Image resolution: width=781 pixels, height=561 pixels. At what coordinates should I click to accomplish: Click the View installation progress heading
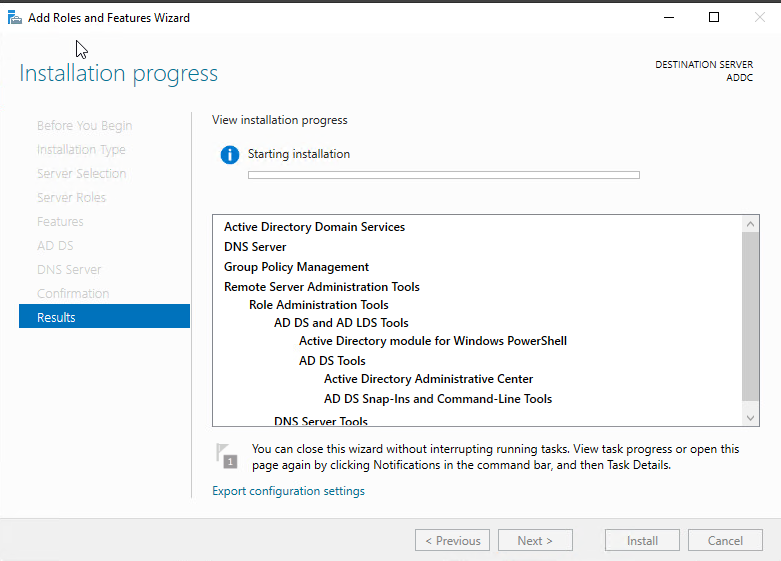click(280, 120)
